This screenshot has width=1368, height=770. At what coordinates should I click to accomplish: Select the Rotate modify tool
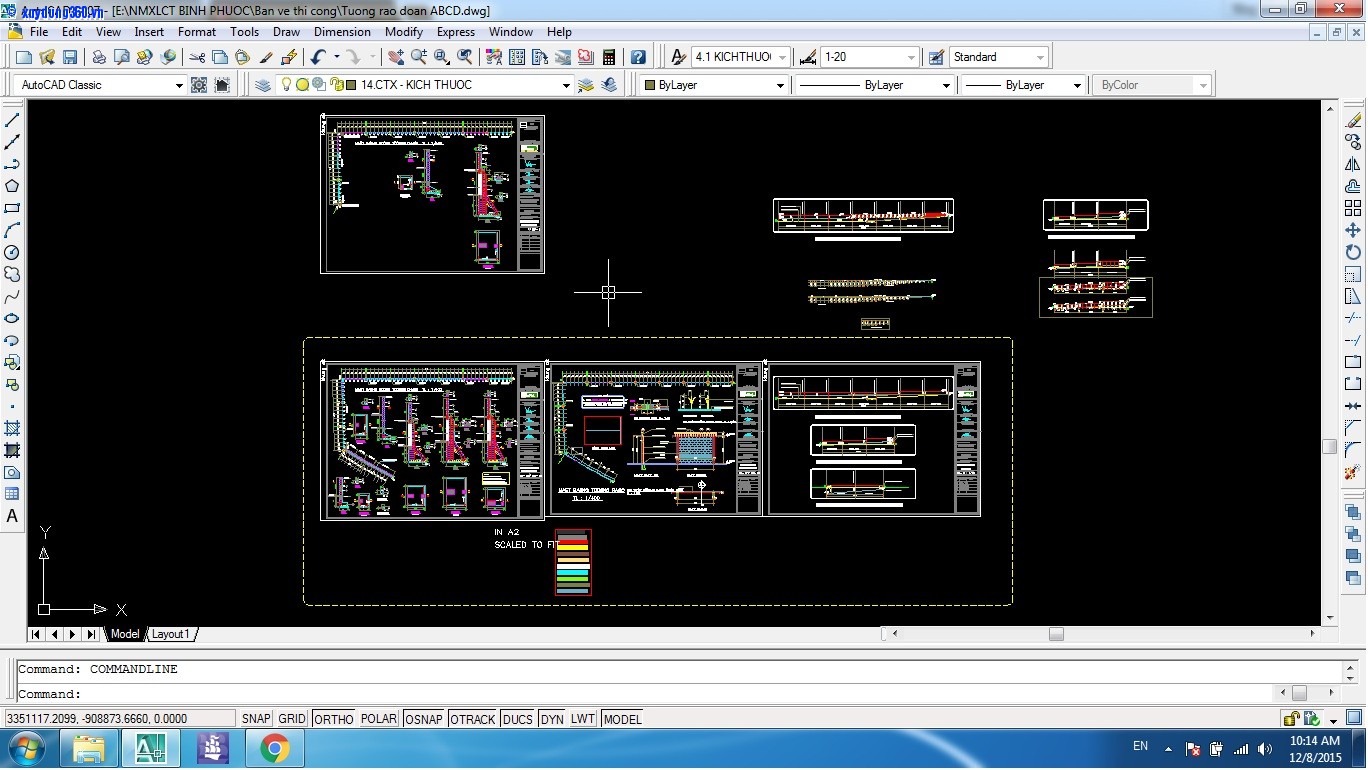(1353, 252)
